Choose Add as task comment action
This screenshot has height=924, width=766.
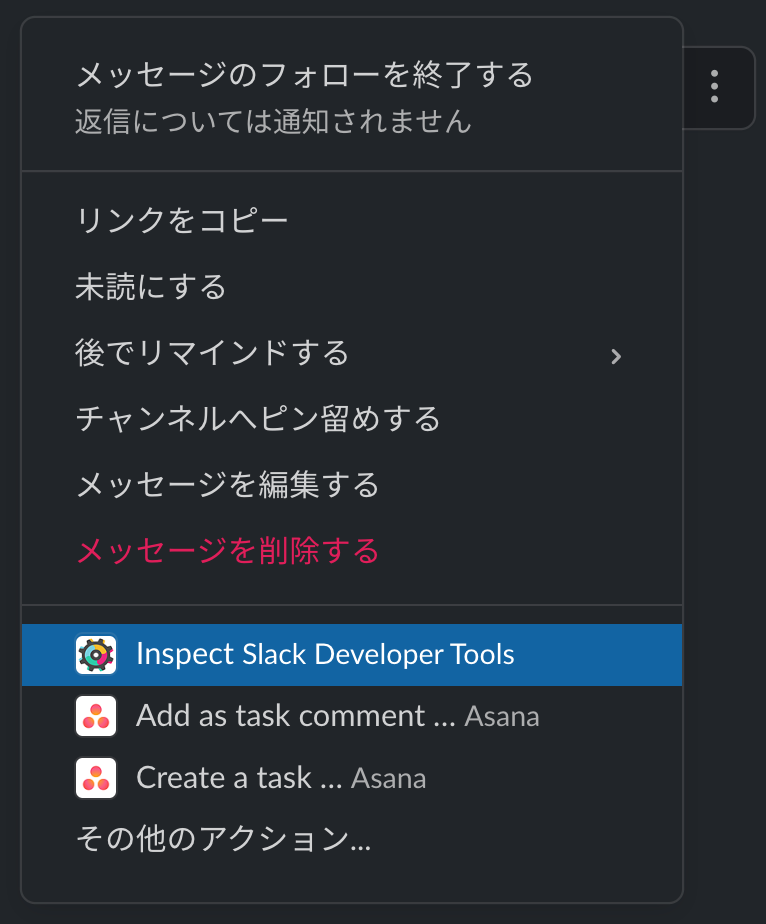point(295,716)
